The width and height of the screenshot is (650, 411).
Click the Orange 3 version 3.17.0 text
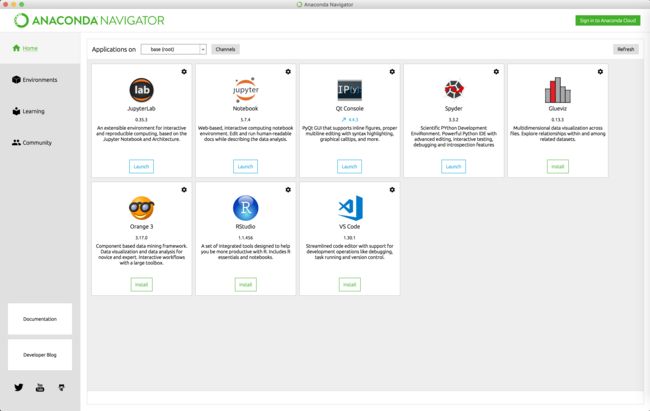pos(141,238)
